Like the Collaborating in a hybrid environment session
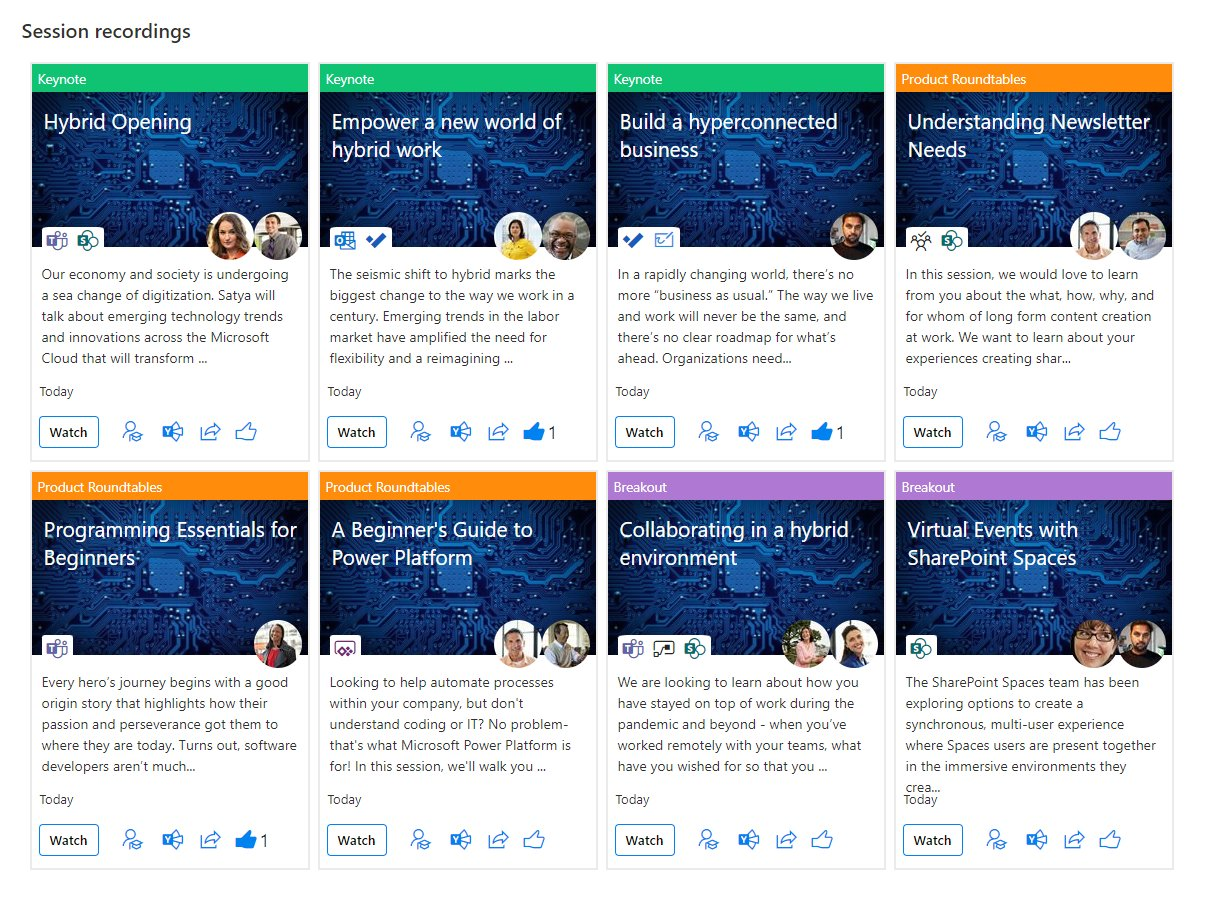 pyautogui.click(x=822, y=840)
